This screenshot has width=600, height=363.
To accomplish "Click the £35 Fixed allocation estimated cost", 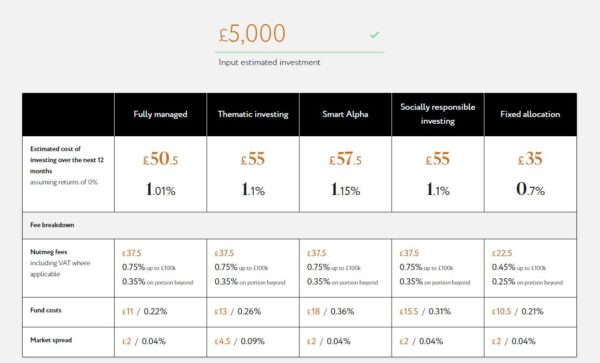I will point(530,159).
